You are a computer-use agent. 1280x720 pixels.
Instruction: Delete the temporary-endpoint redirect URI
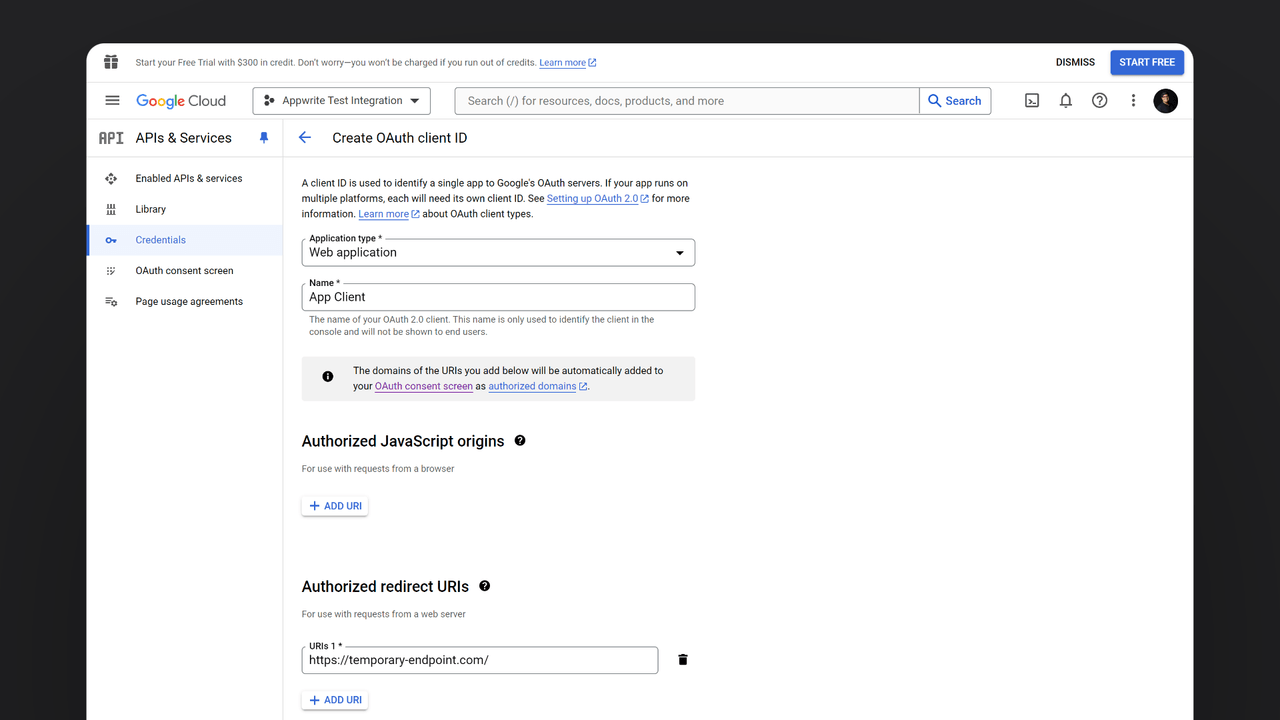(683, 660)
